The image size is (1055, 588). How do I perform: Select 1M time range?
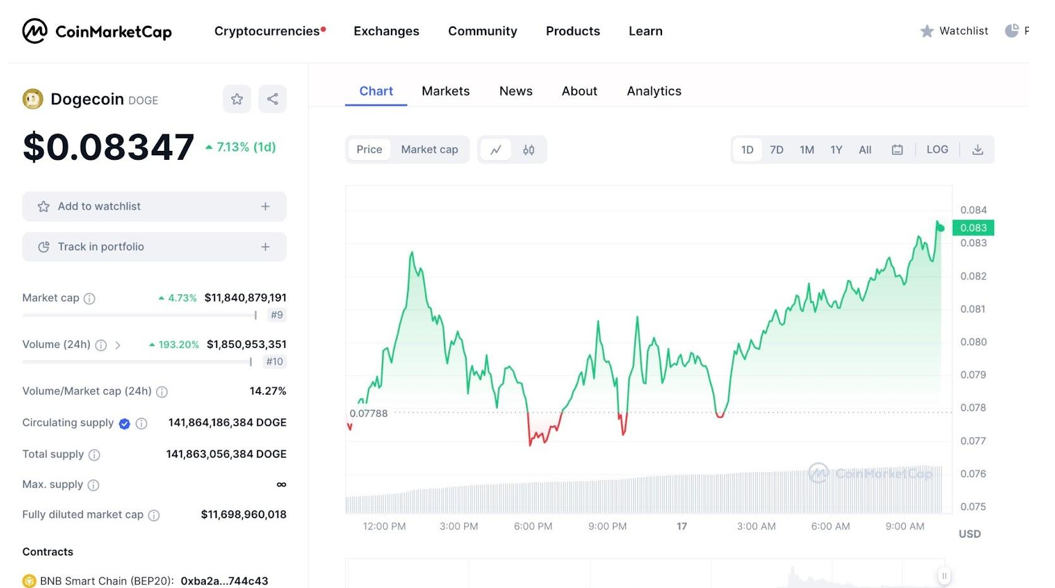pyautogui.click(x=807, y=149)
